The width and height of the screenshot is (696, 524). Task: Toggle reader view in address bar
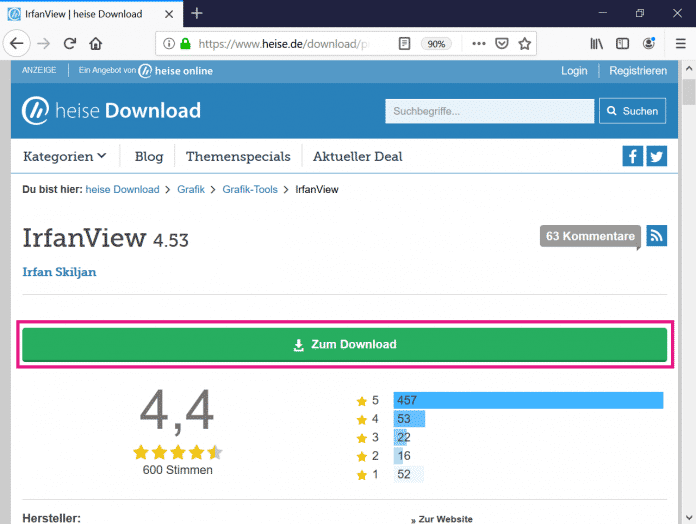click(x=404, y=44)
